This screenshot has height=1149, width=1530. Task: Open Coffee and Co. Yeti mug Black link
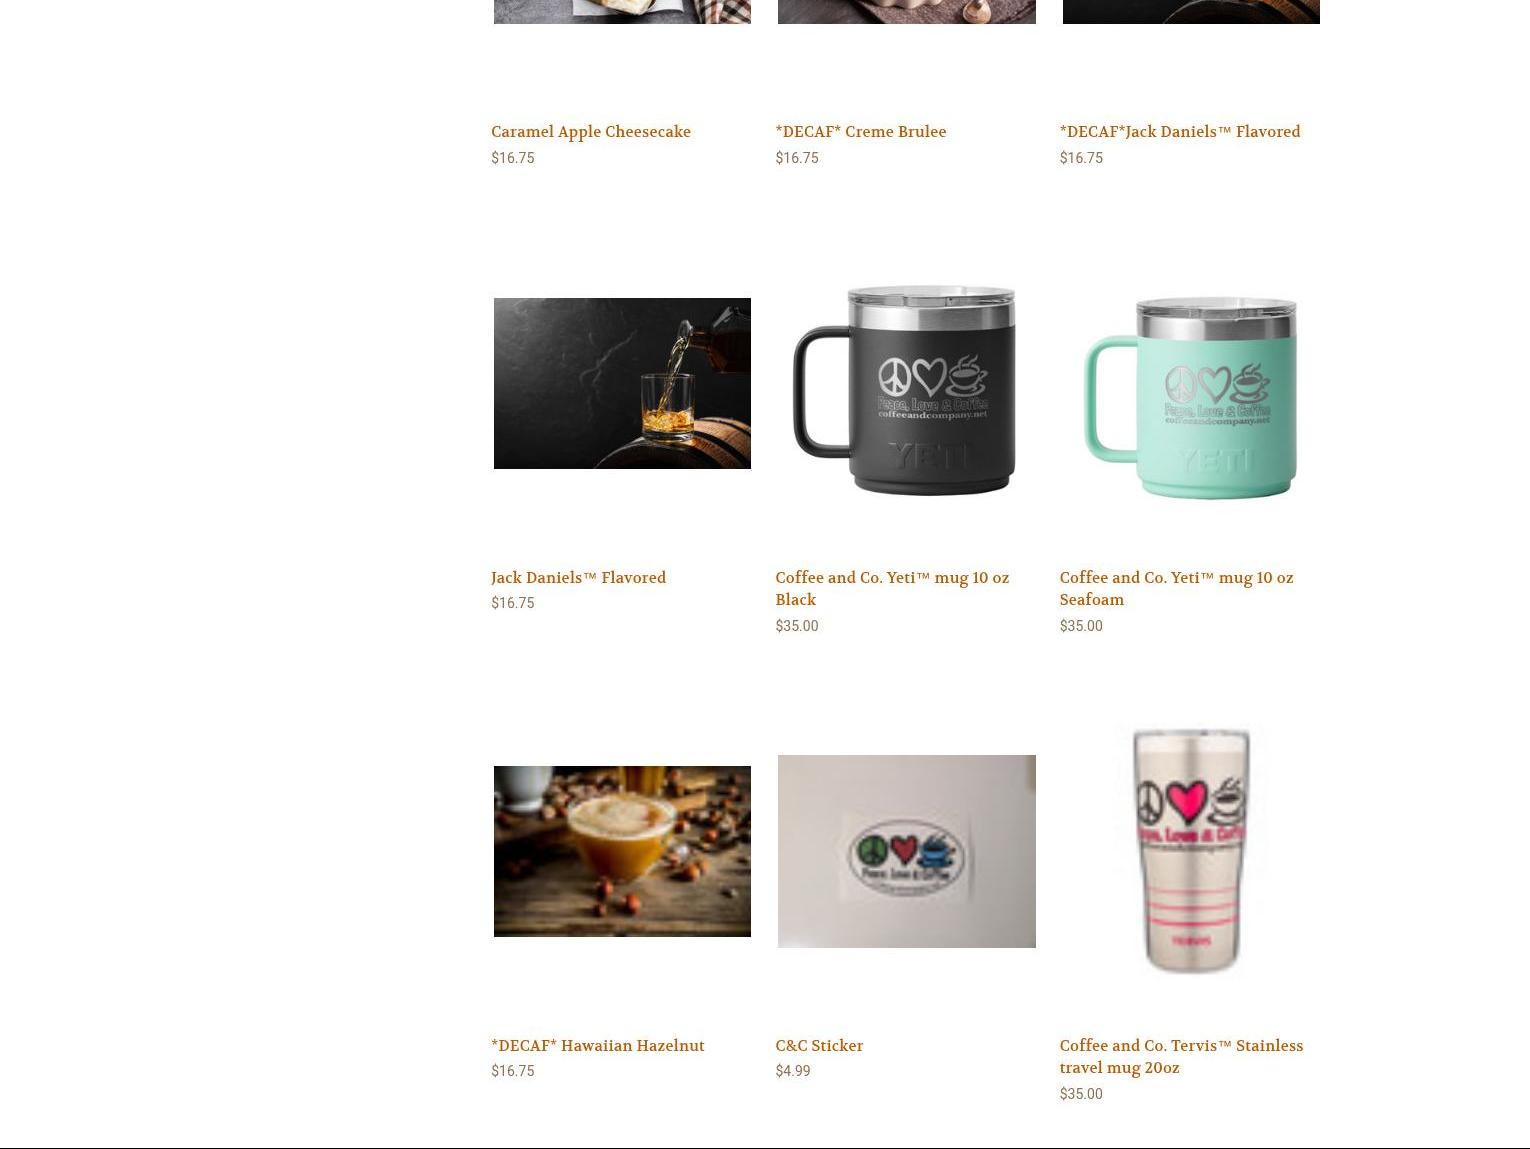tap(892, 589)
